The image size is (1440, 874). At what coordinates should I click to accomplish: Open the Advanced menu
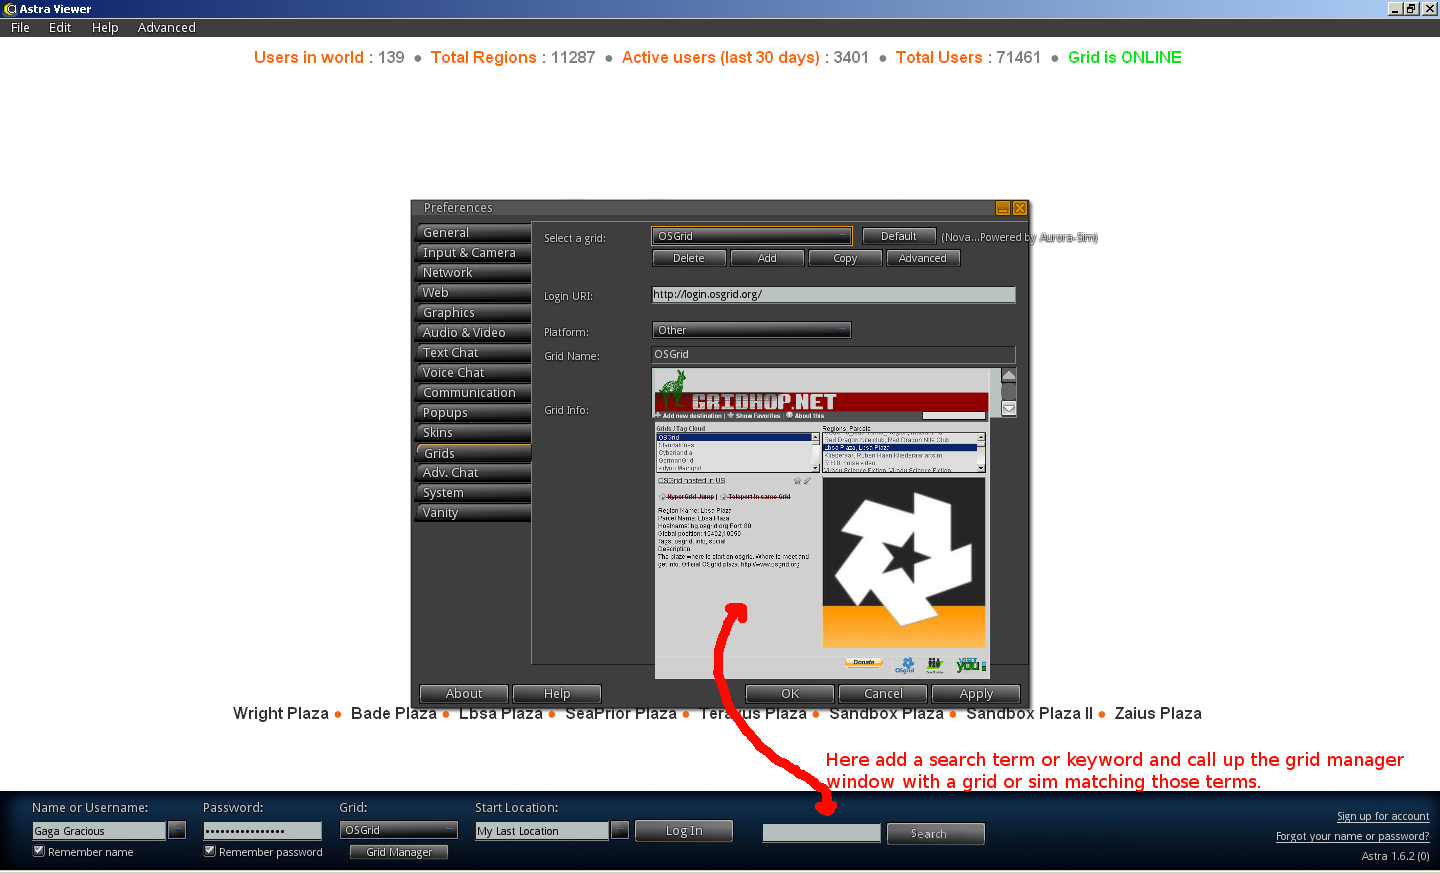pyautogui.click(x=167, y=28)
